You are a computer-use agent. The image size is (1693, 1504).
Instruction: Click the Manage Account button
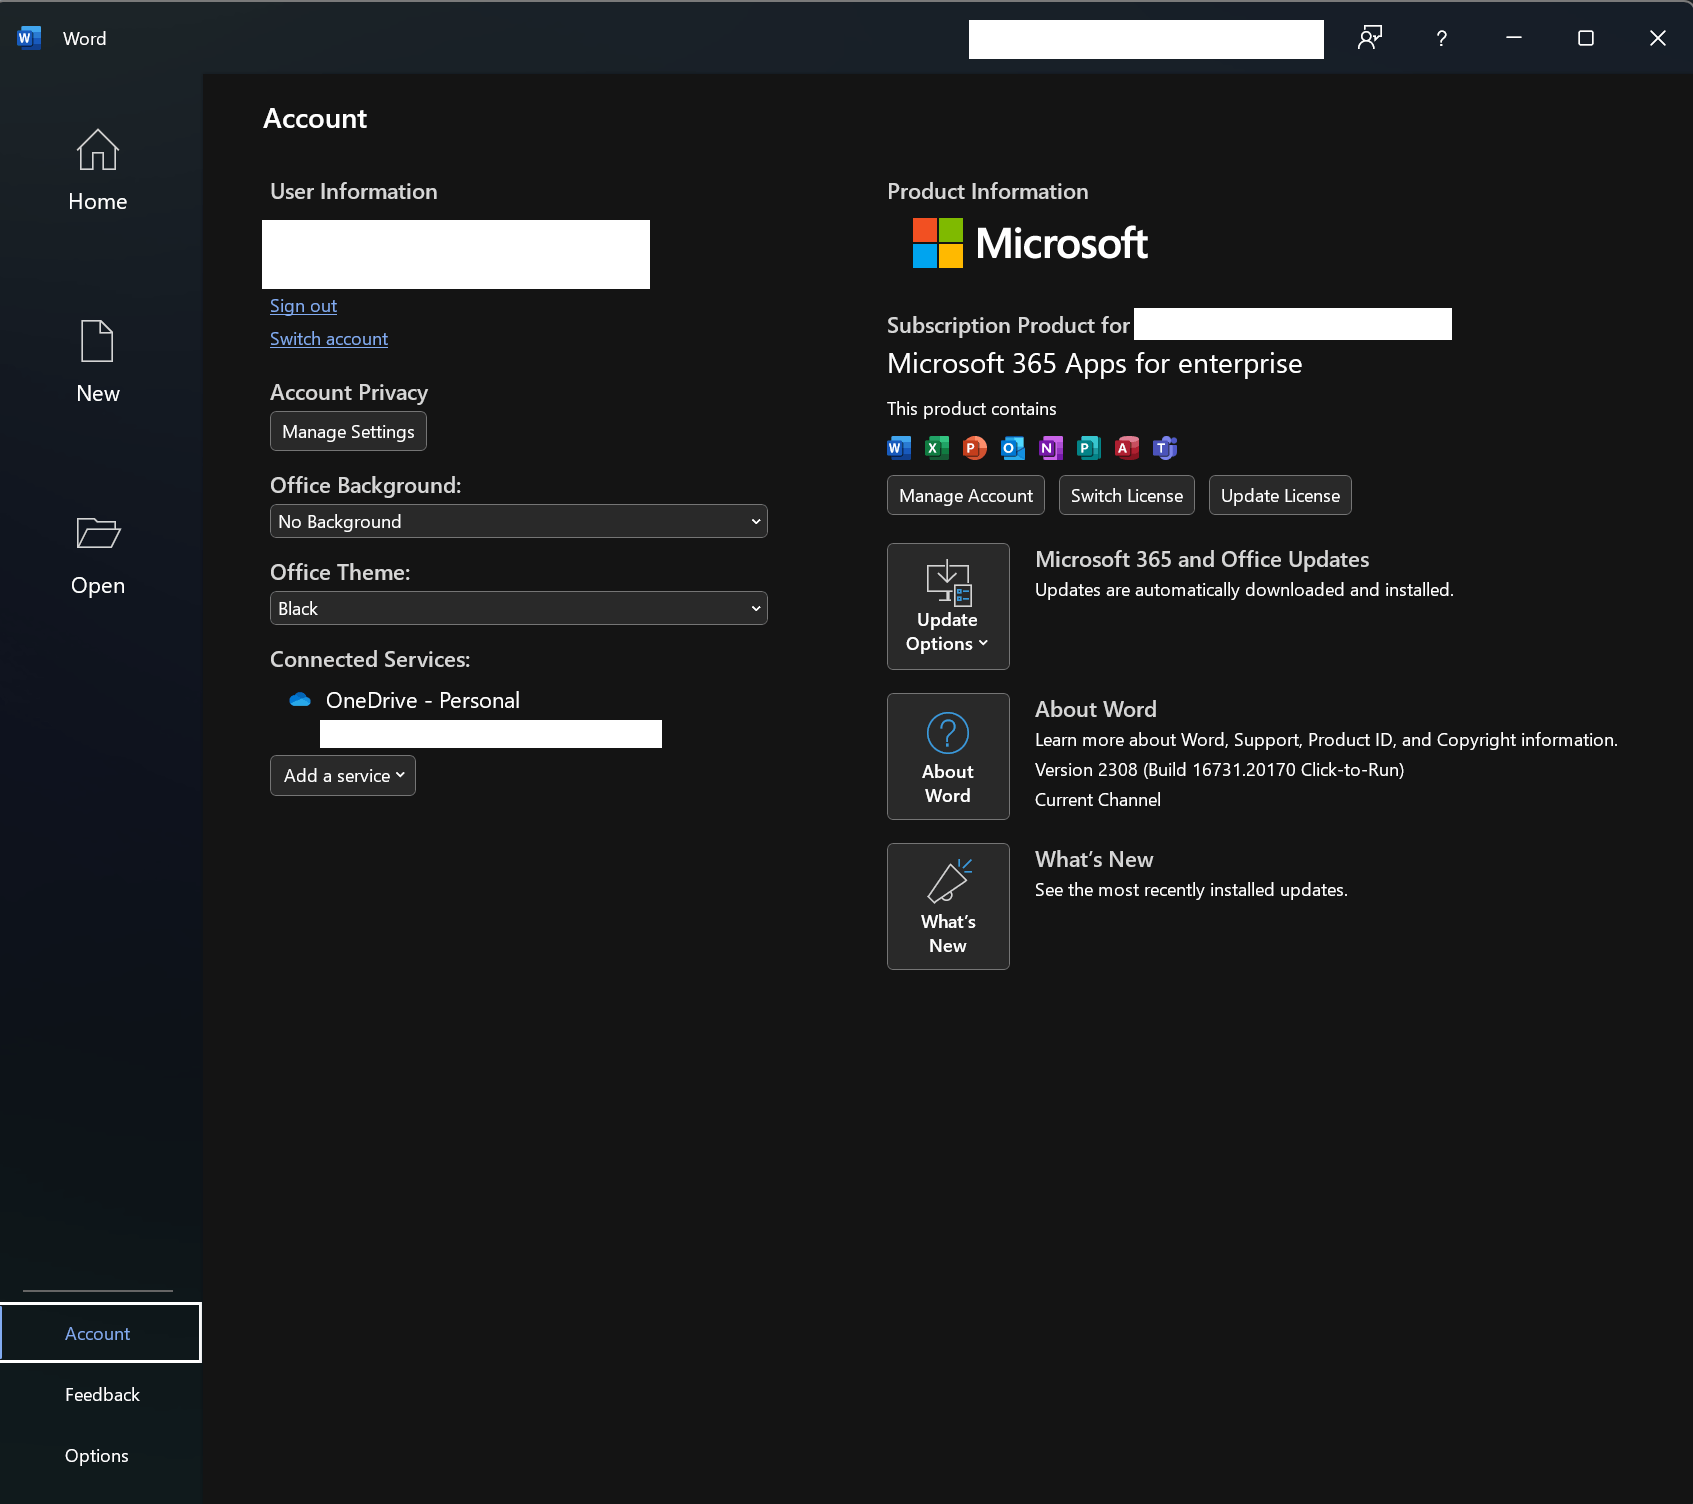(966, 496)
